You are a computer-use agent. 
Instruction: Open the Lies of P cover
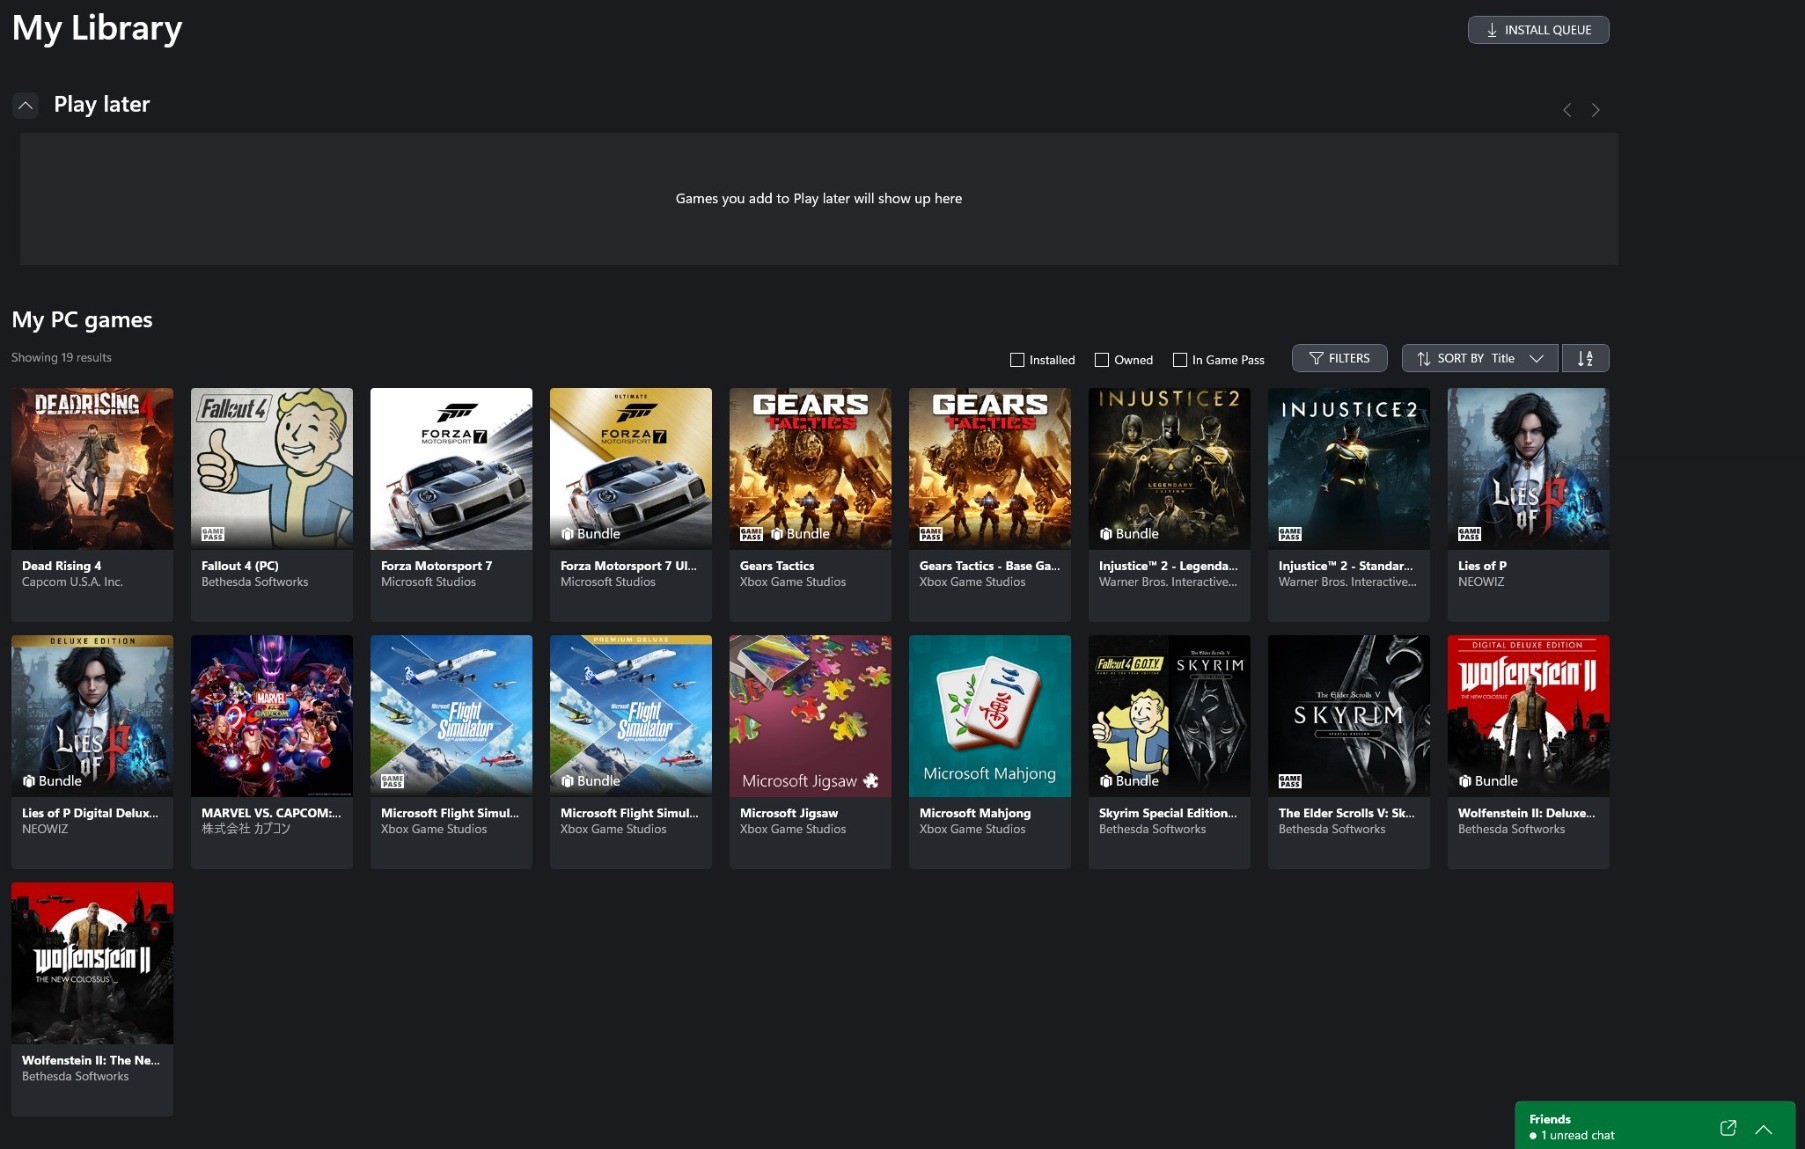pyautogui.click(x=1528, y=469)
